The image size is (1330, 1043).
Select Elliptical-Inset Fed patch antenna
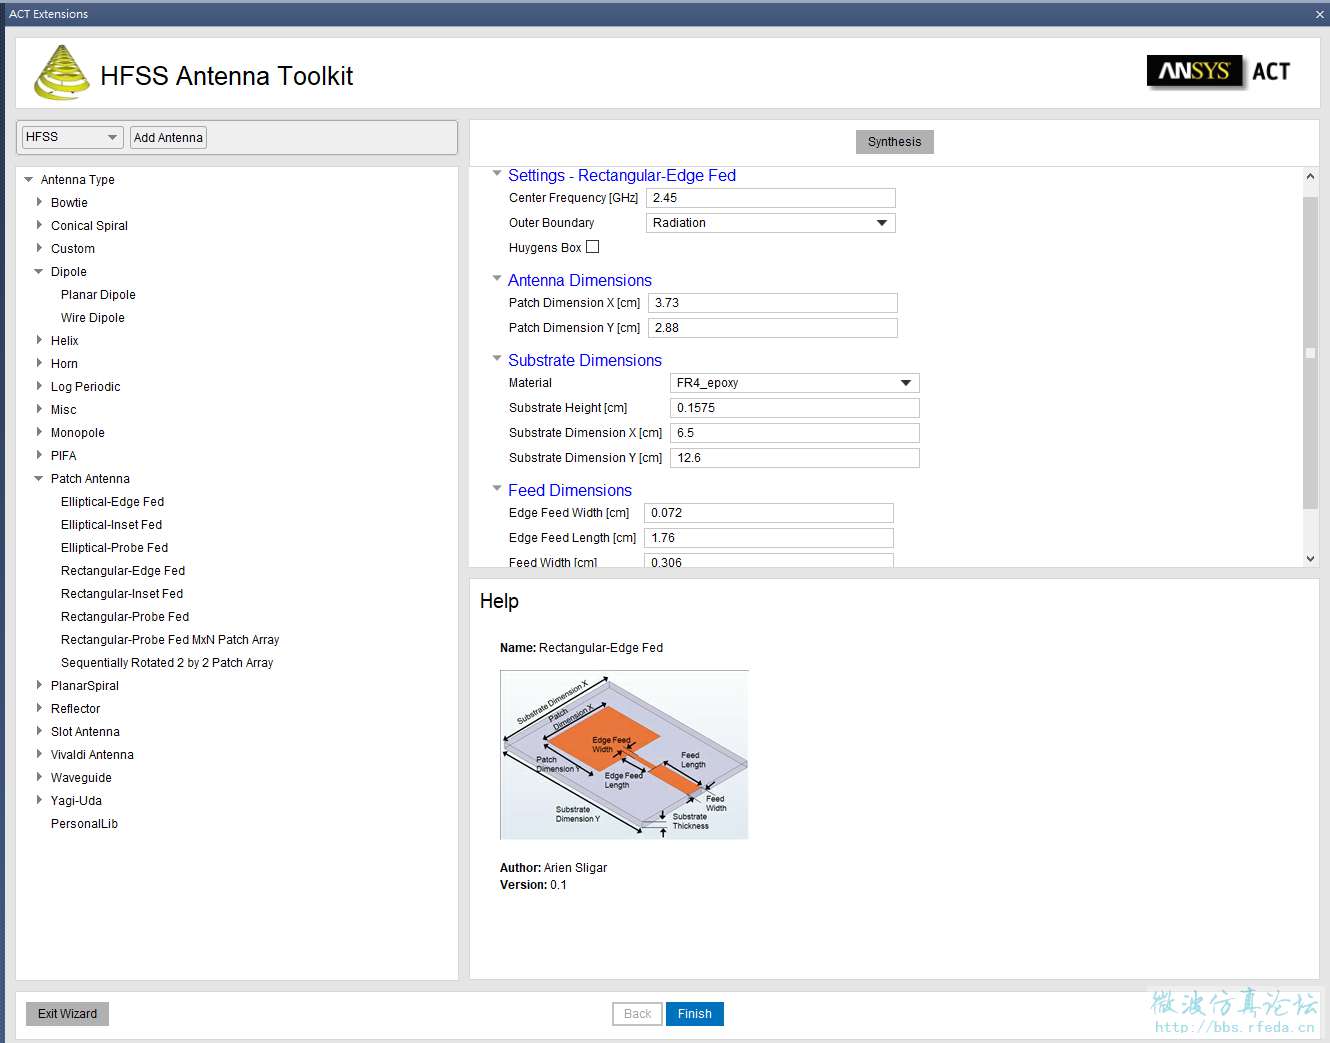point(111,525)
